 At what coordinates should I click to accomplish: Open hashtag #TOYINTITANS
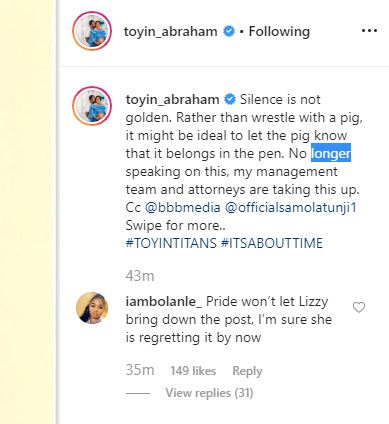pos(171,243)
